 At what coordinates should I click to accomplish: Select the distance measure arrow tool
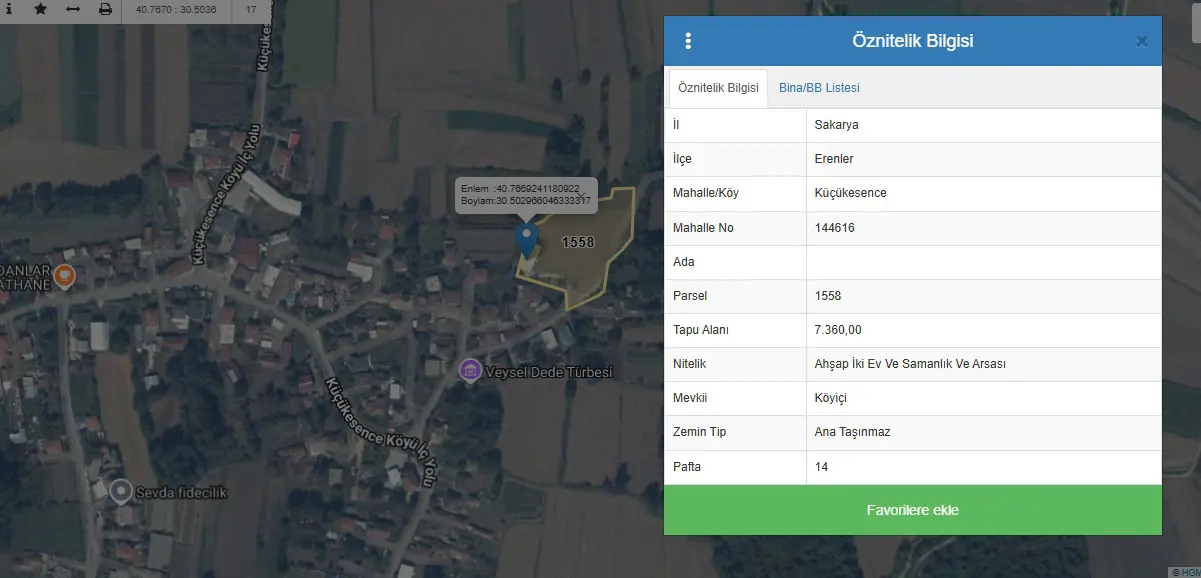72,9
